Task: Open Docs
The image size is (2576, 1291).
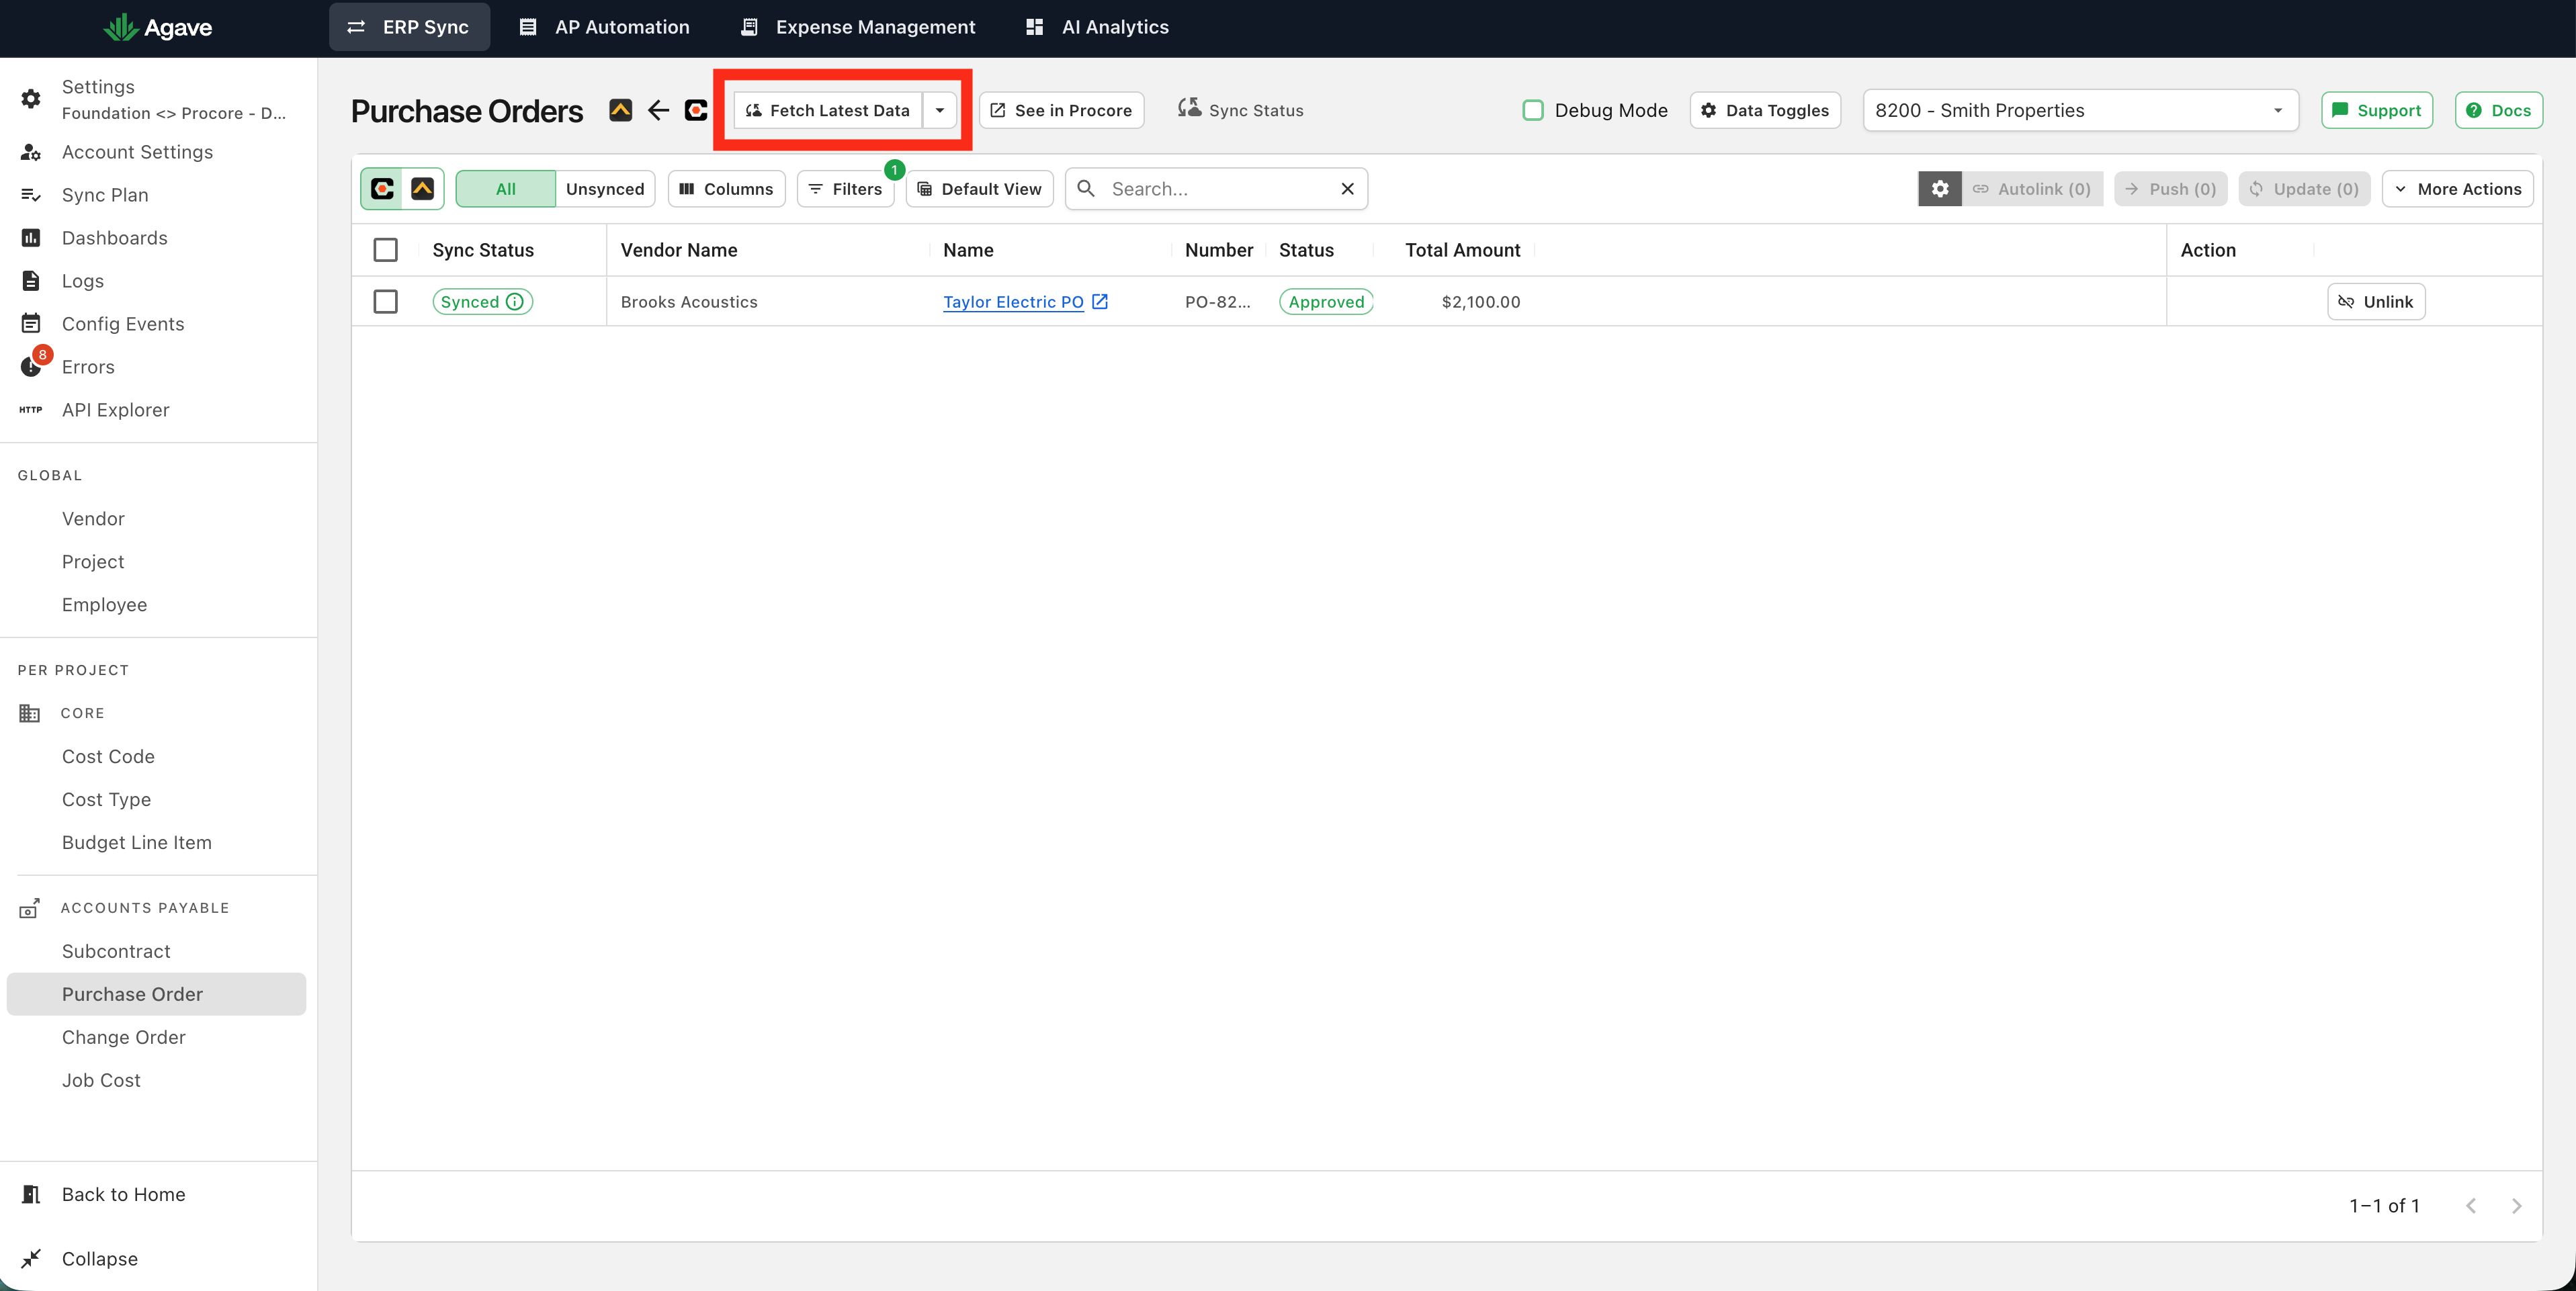Action: (x=2499, y=110)
